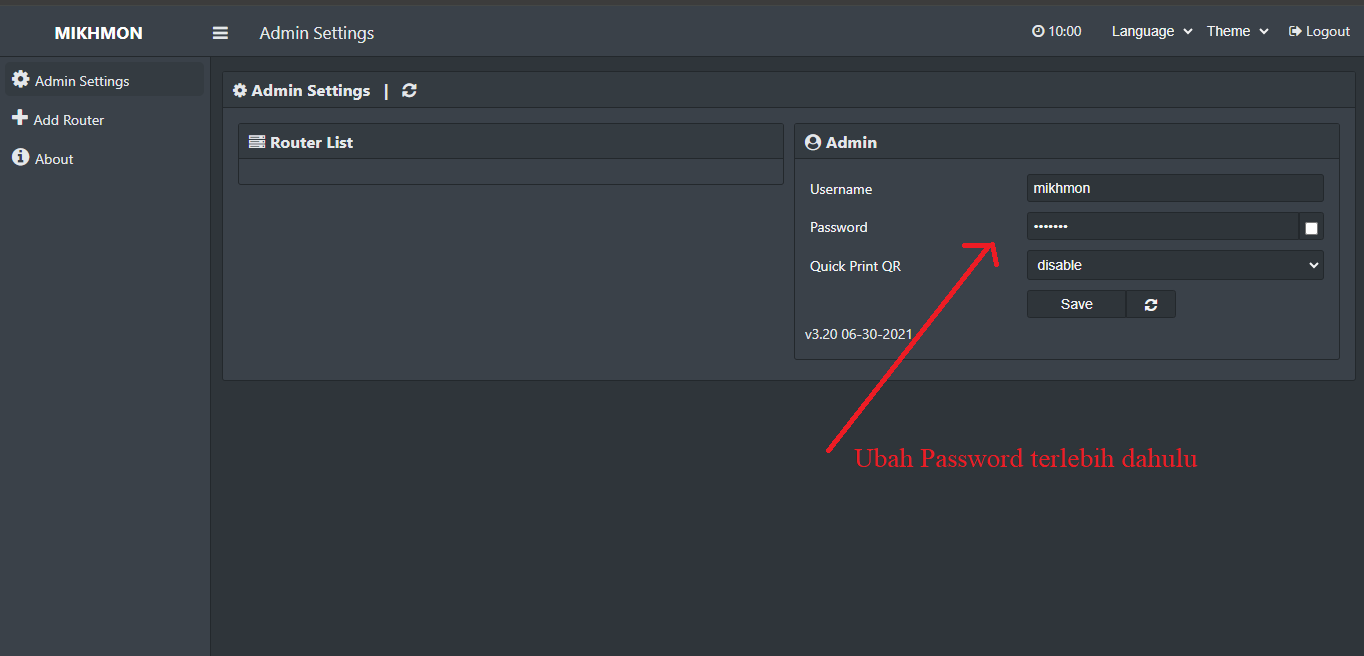The width and height of the screenshot is (1364, 656).
Task: Open the Quick Print QR dropdown
Action: (x=1175, y=265)
